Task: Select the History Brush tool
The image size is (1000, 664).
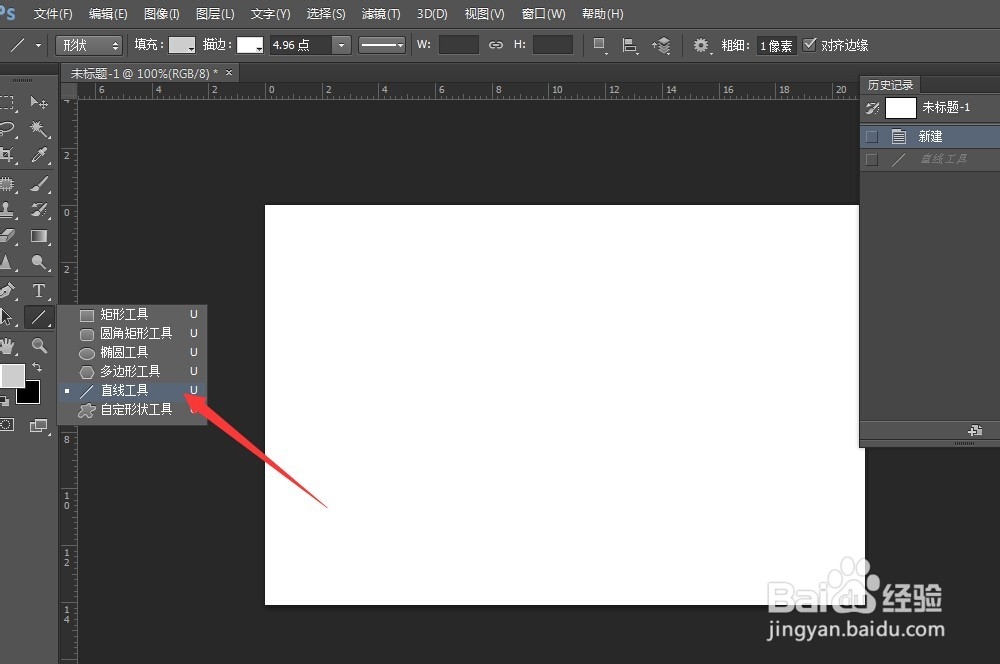Action: click(39, 210)
